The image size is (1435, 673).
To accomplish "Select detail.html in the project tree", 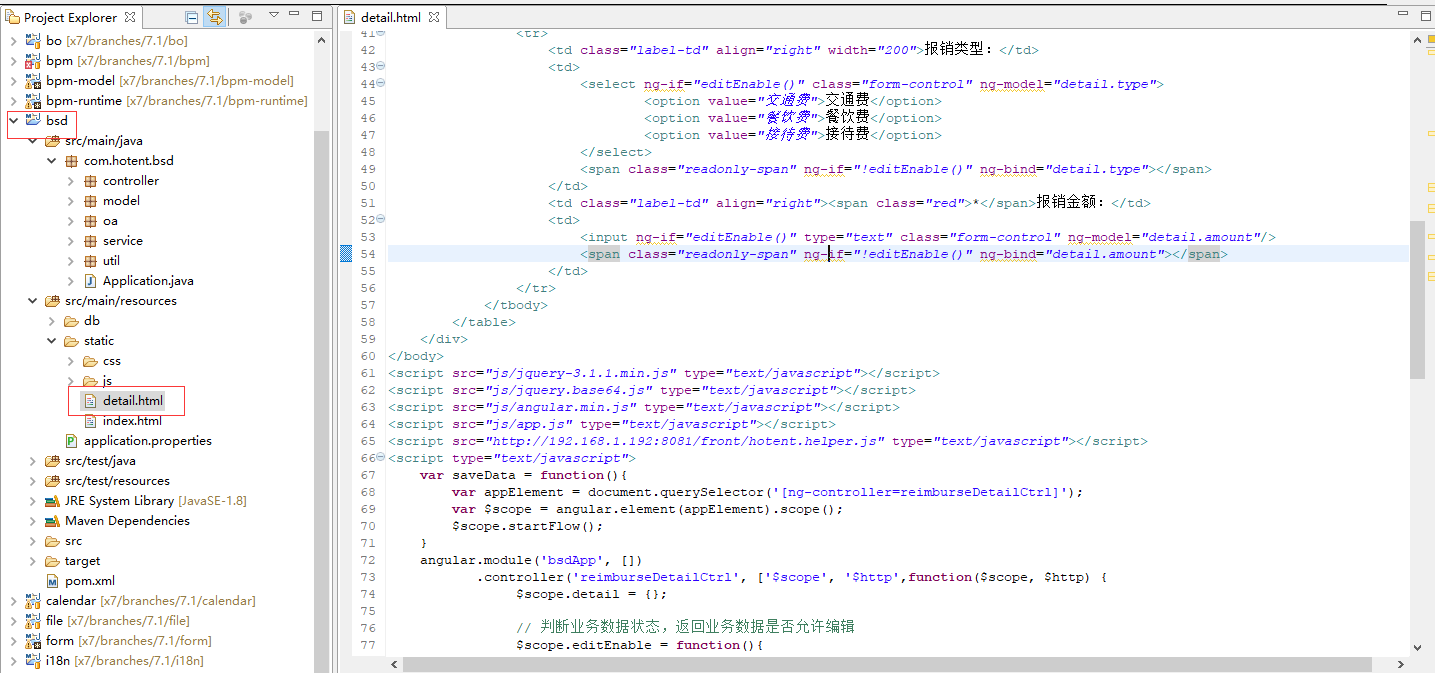I will [x=132, y=401].
